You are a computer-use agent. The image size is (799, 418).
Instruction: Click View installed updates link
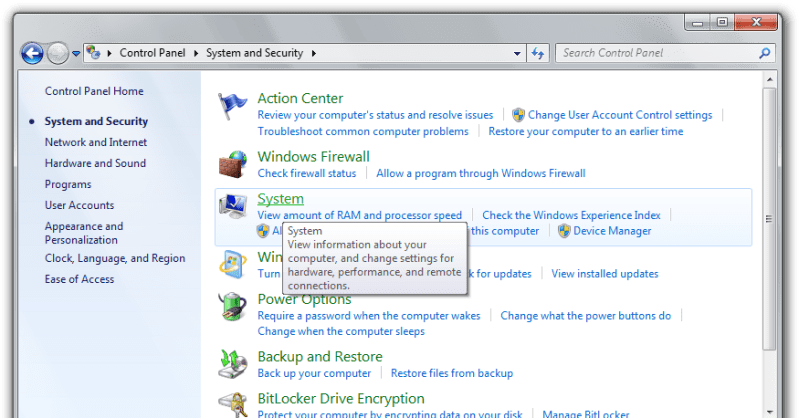point(605,274)
